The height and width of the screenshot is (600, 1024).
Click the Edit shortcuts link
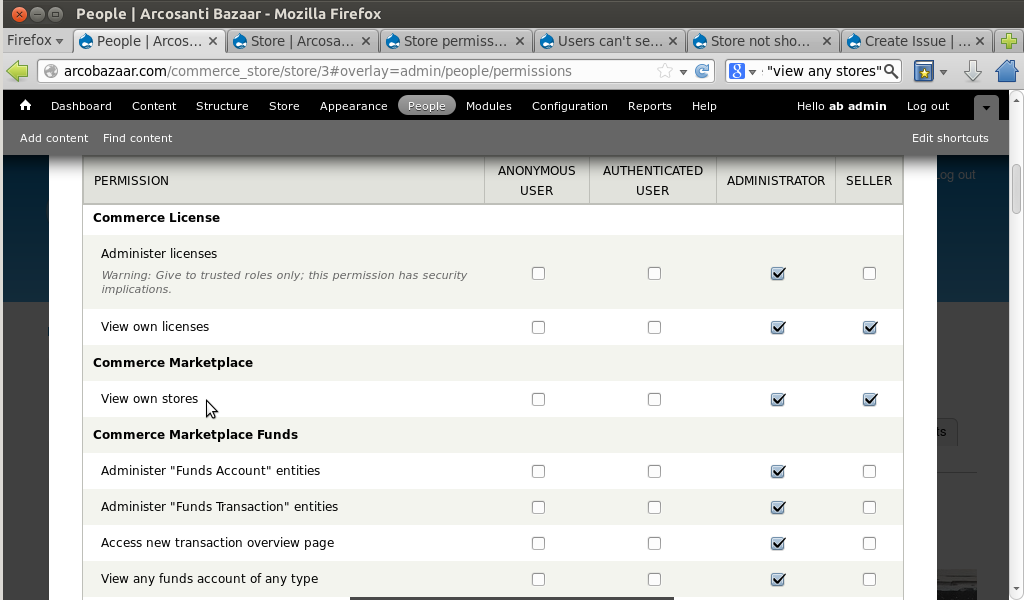[950, 138]
